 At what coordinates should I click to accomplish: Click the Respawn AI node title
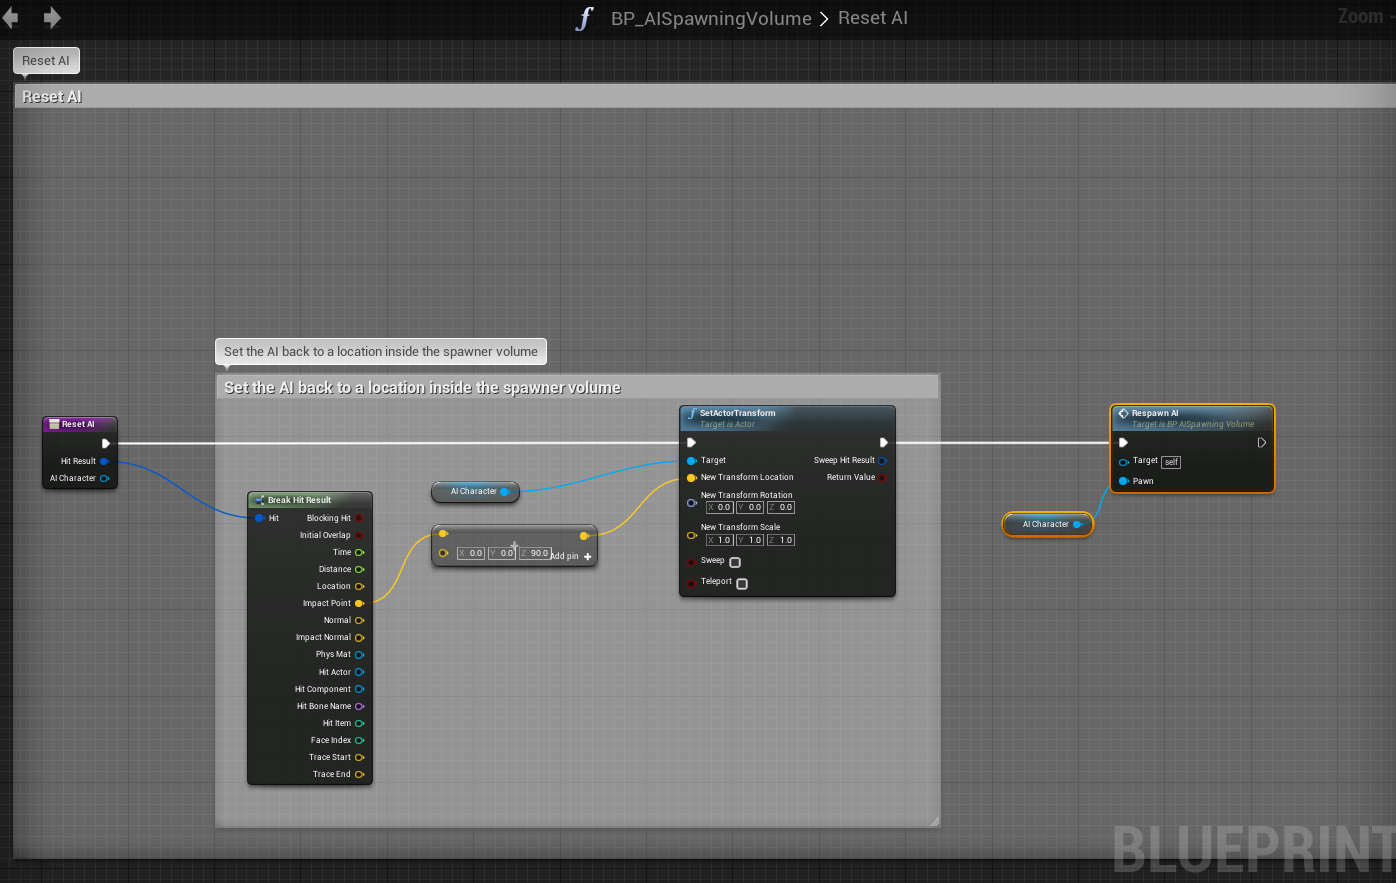point(1155,413)
